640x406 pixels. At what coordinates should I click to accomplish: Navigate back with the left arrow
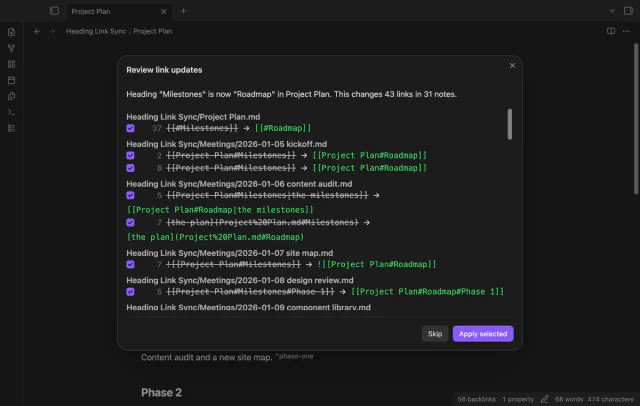37,31
